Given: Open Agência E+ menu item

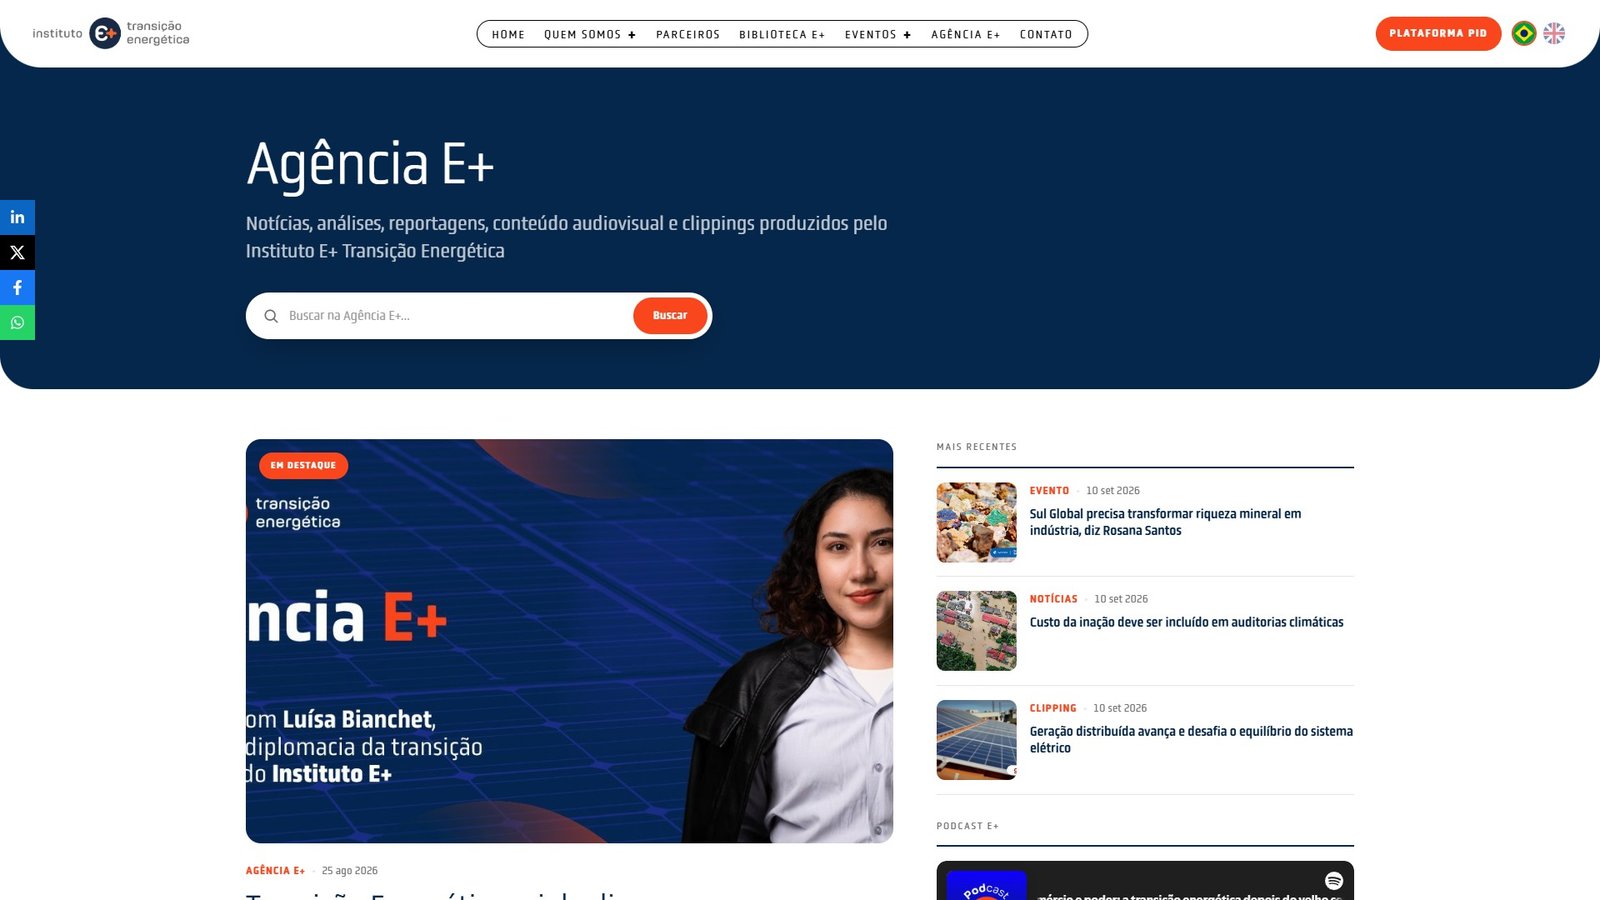Looking at the screenshot, I should coord(965,34).
